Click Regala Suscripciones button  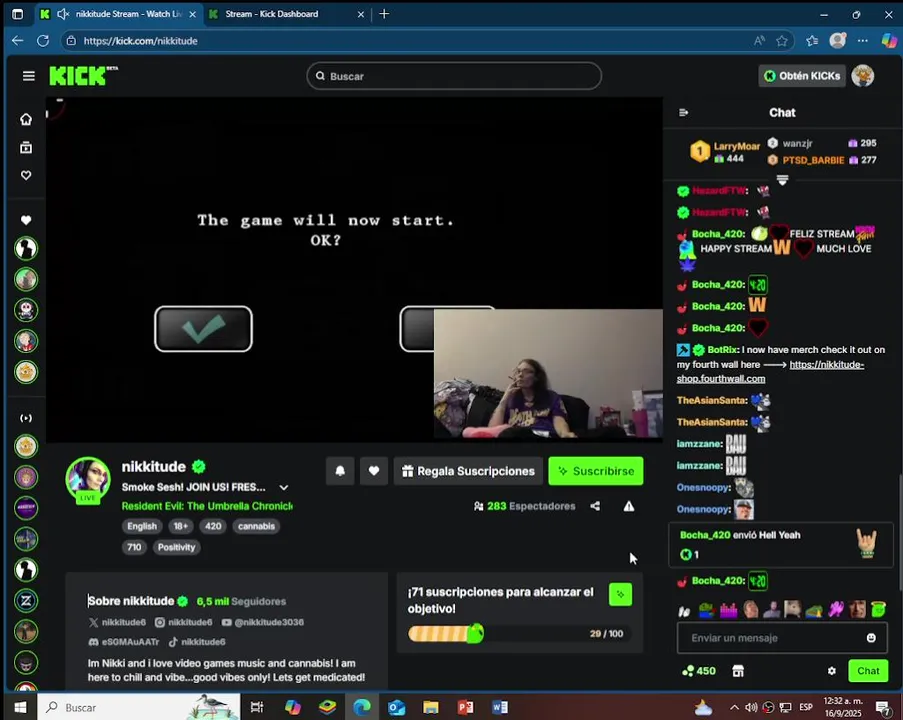click(468, 471)
